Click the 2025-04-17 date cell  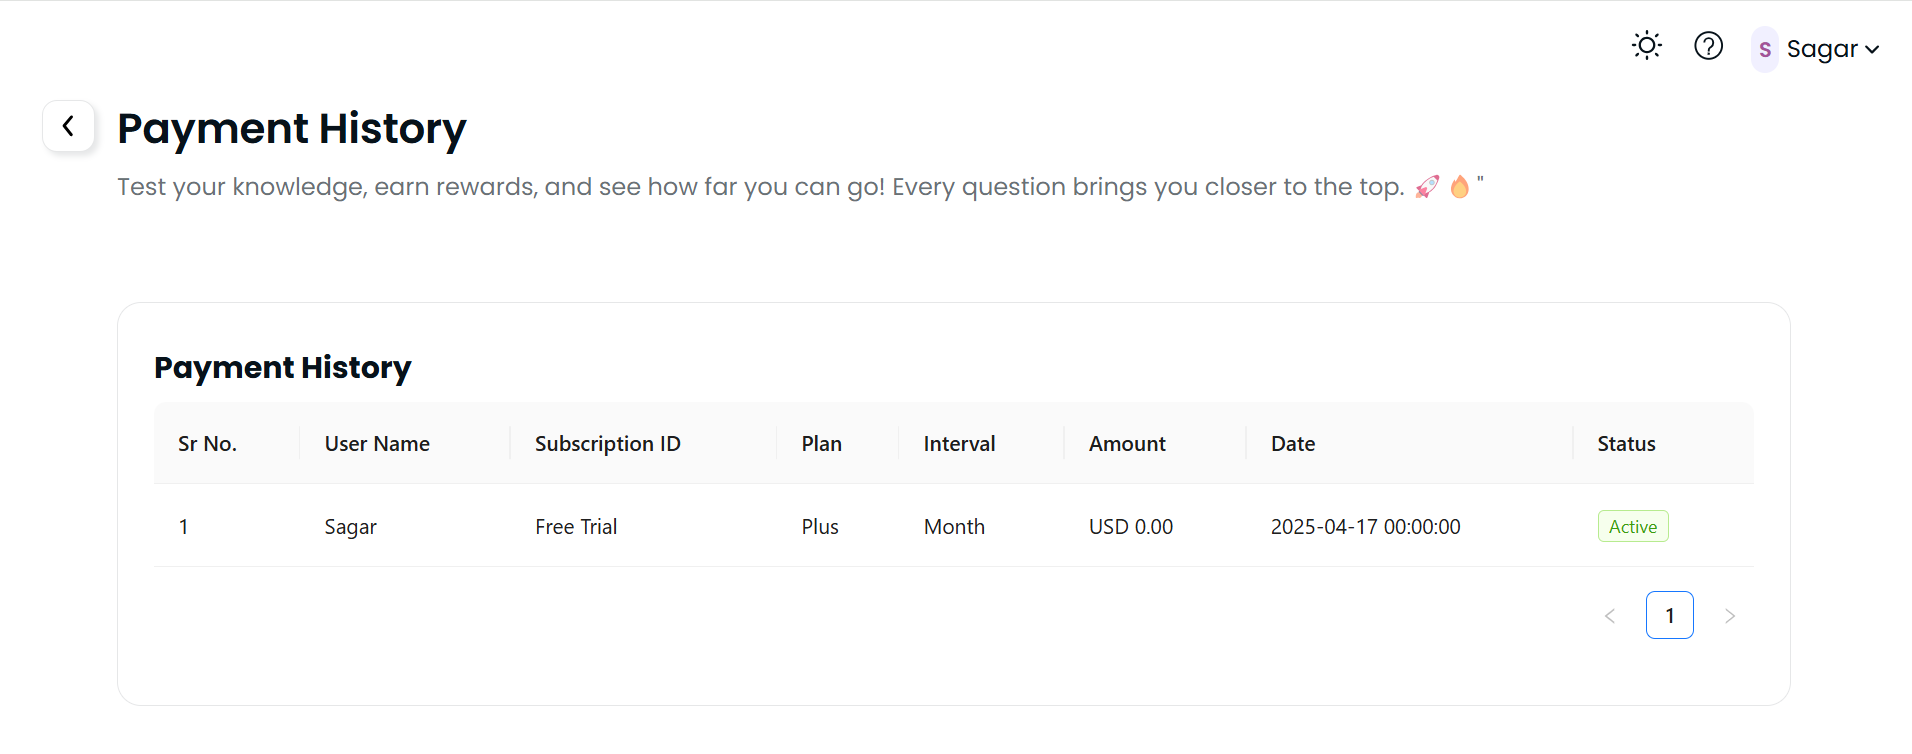[x=1365, y=527]
